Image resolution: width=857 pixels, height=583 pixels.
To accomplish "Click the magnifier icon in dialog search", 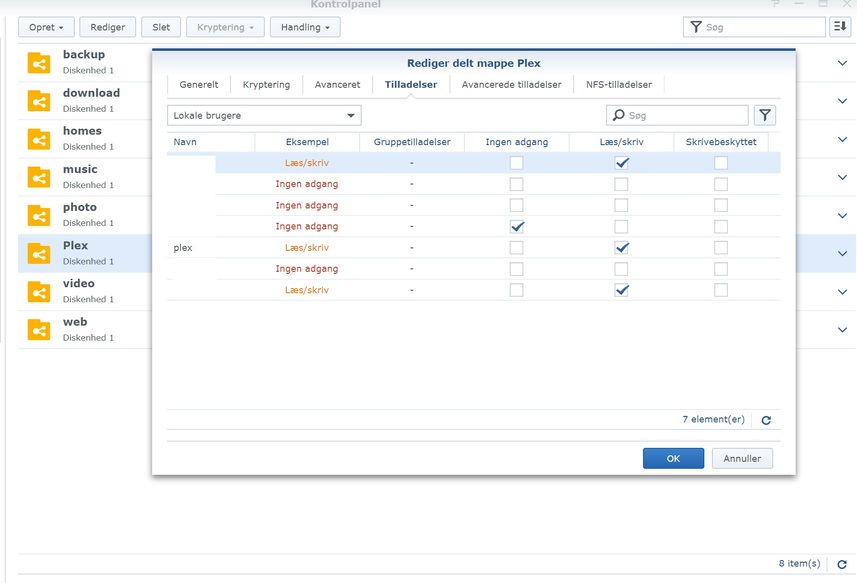I will coord(618,115).
